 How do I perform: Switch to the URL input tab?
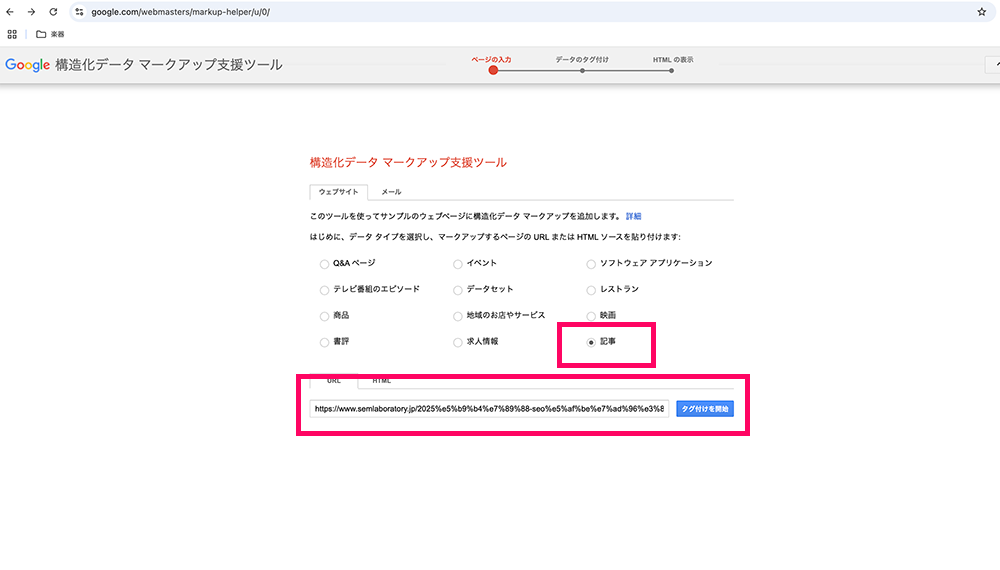click(x=334, y=381)
